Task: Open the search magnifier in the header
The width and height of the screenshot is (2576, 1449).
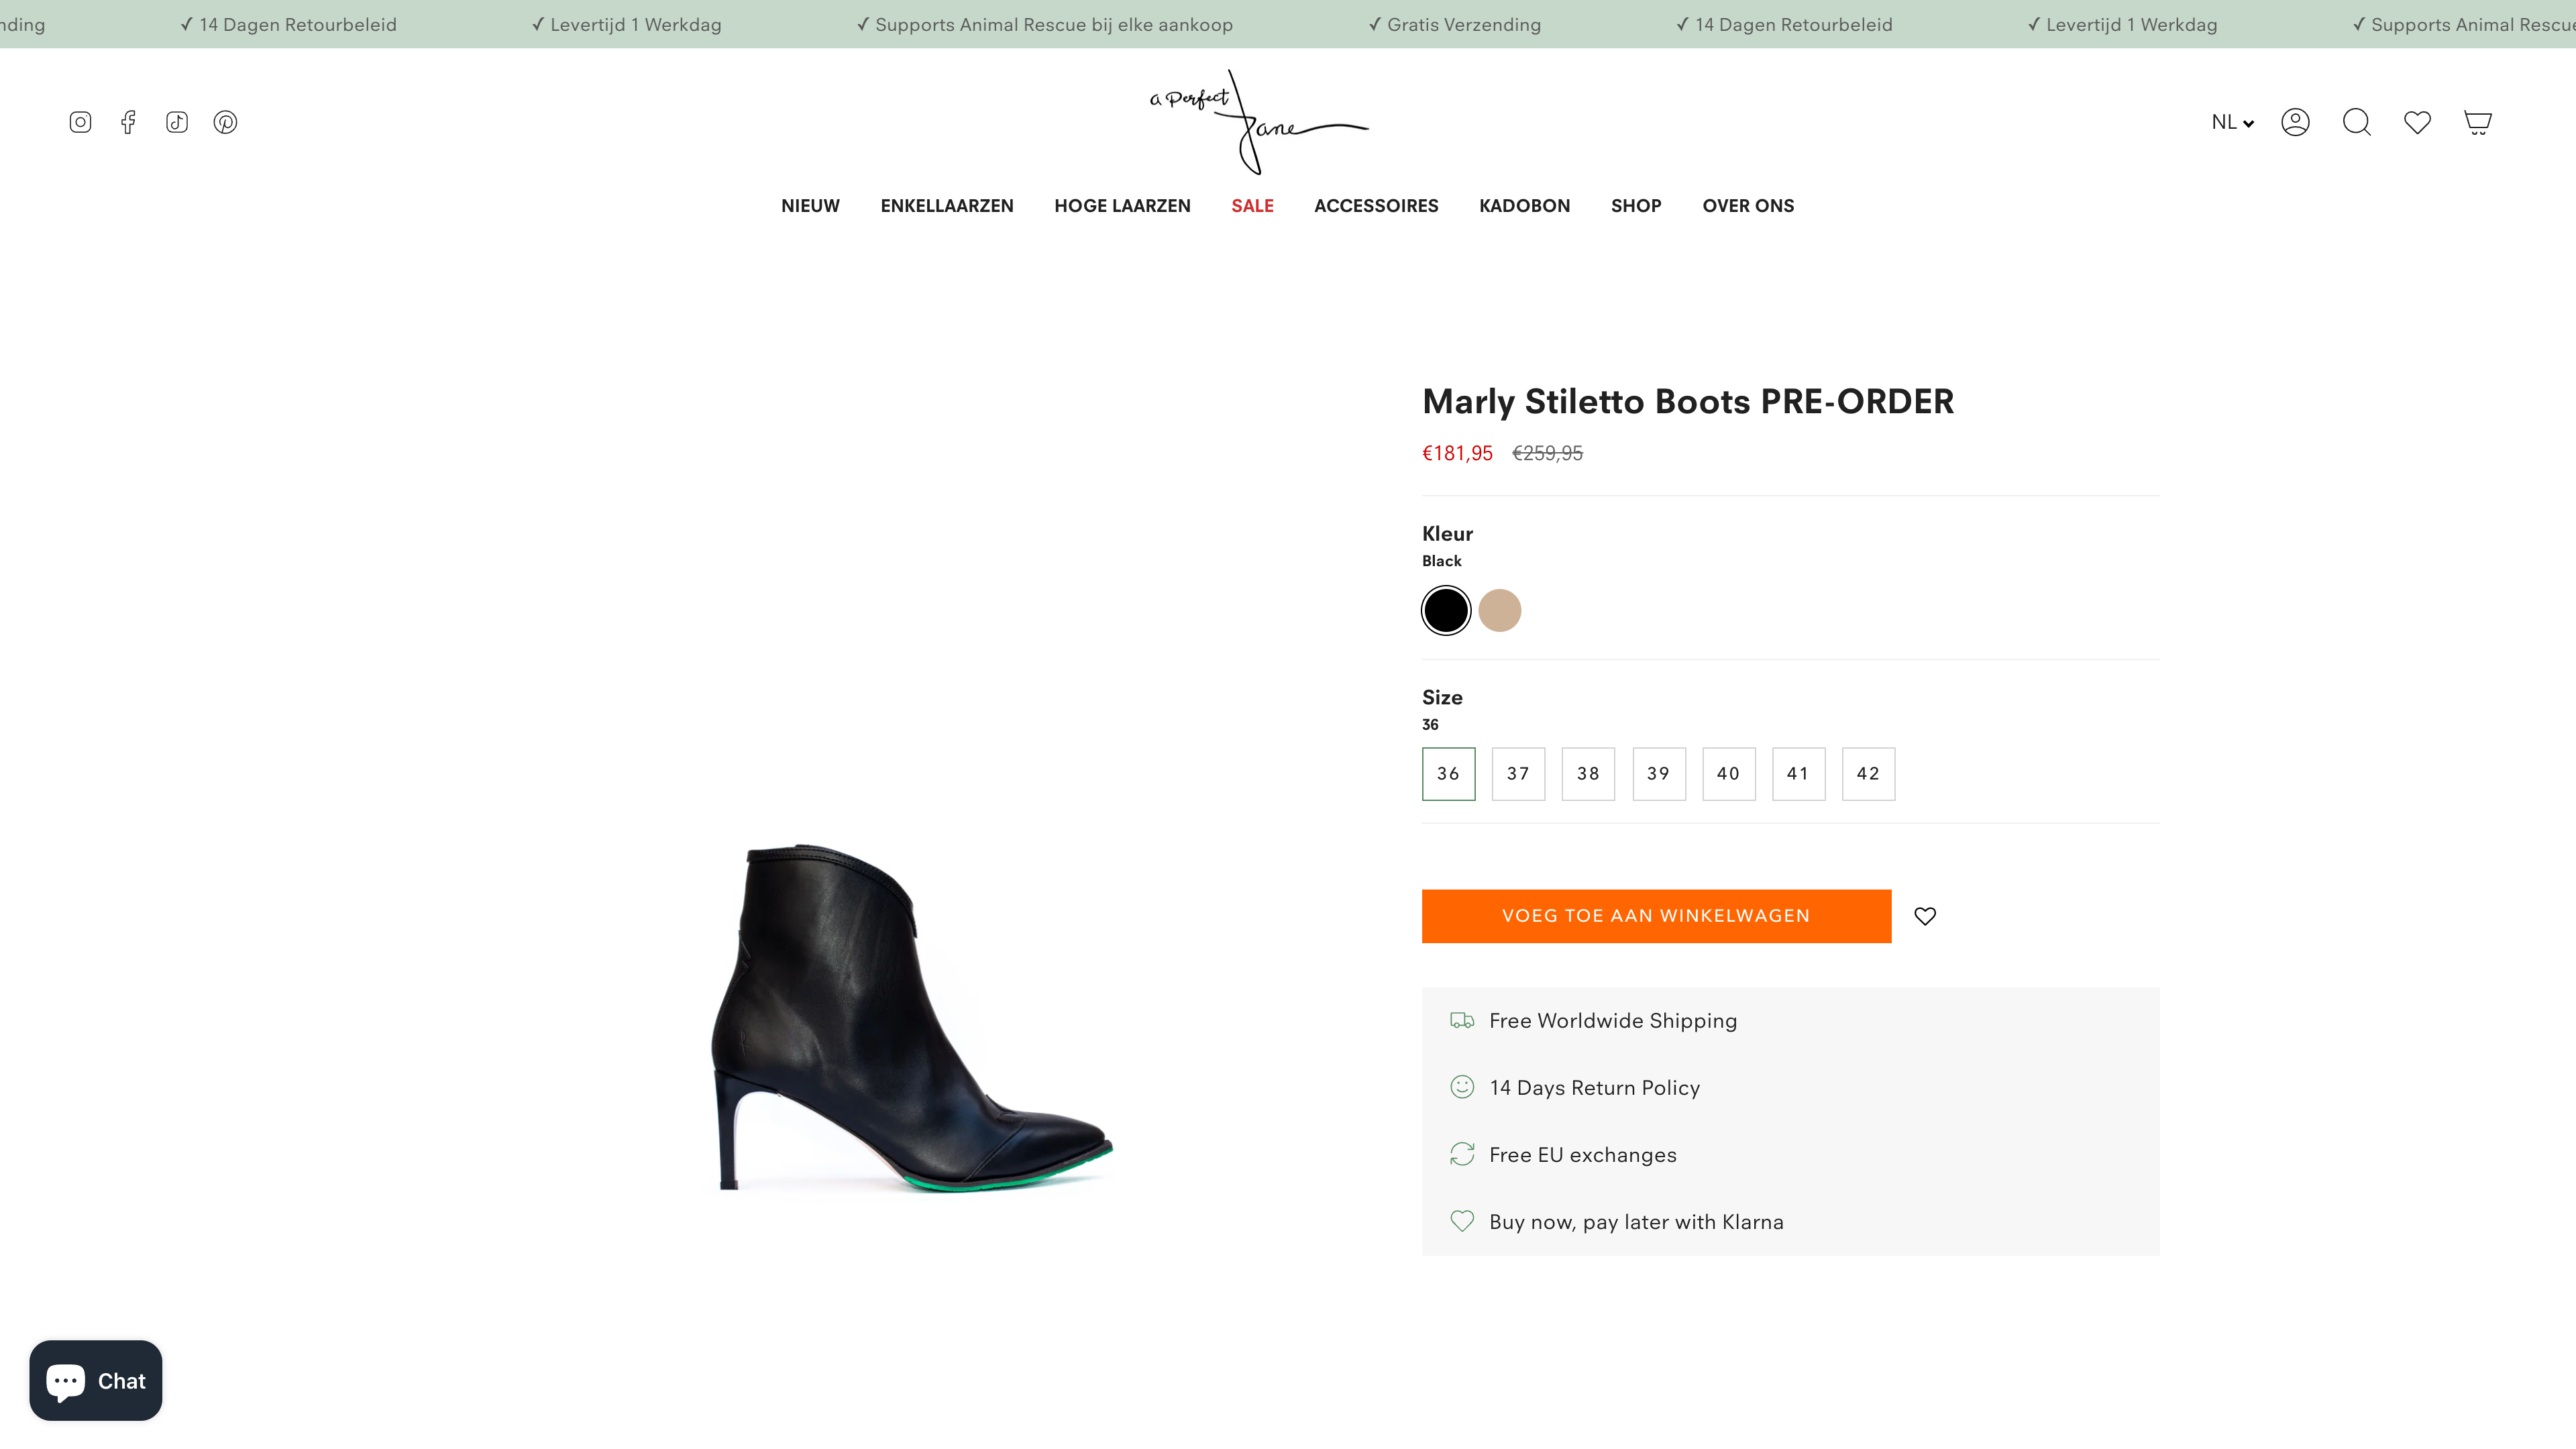Action: (2357, 122)
